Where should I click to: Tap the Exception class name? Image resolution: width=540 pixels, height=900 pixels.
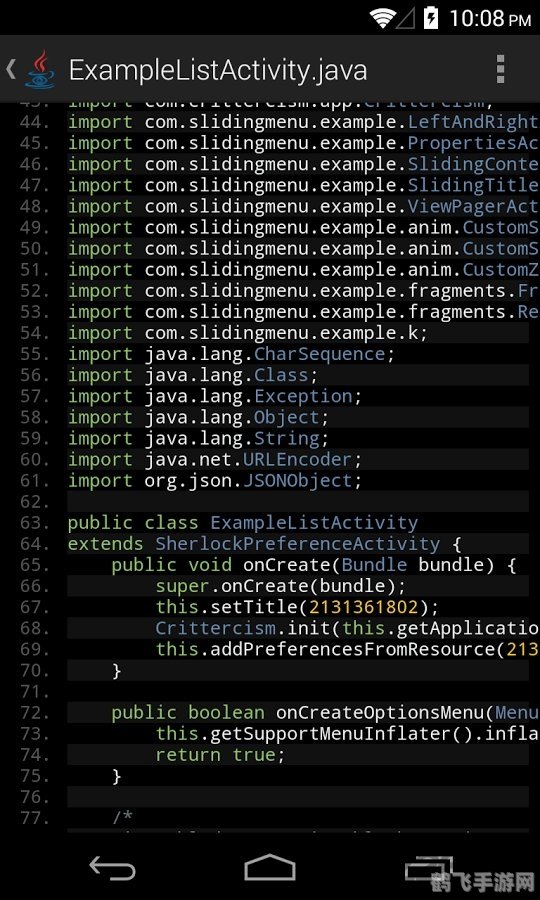303,397
